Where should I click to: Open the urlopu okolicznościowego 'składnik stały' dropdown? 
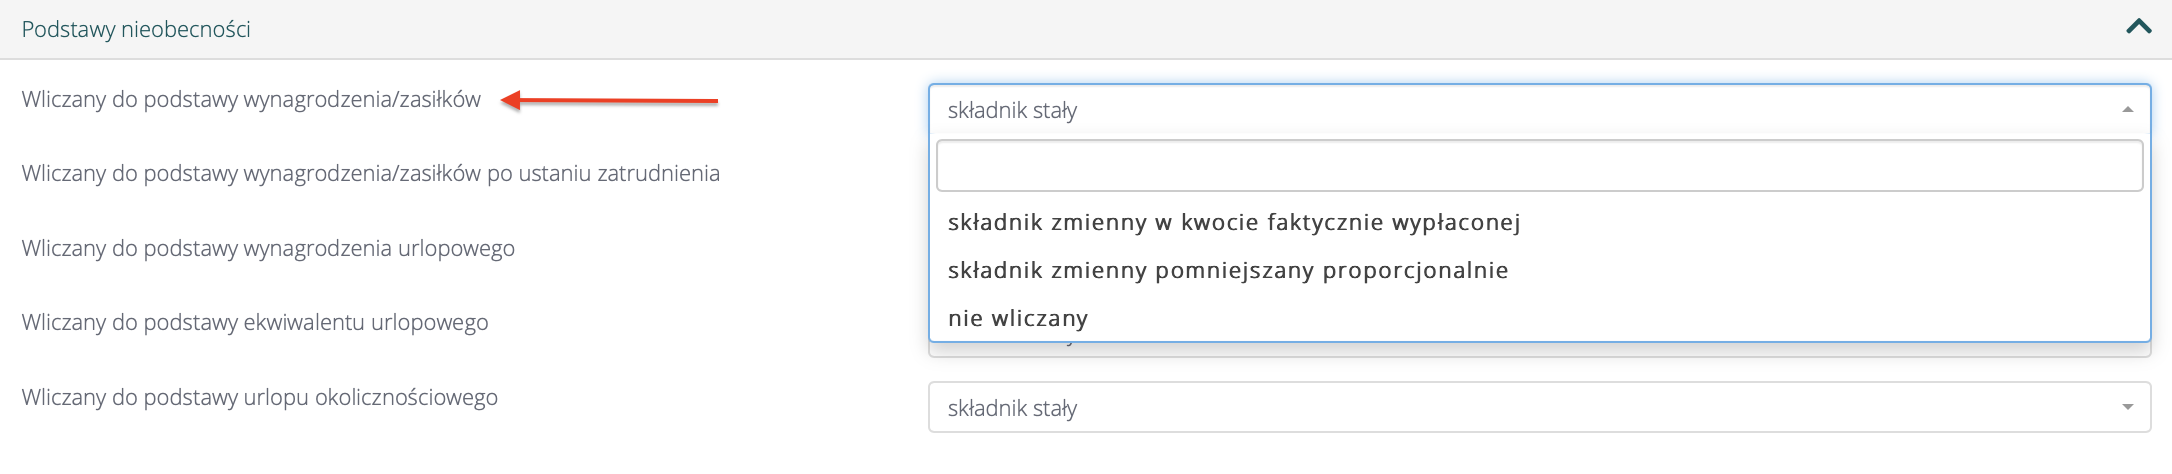(1500, 407)
